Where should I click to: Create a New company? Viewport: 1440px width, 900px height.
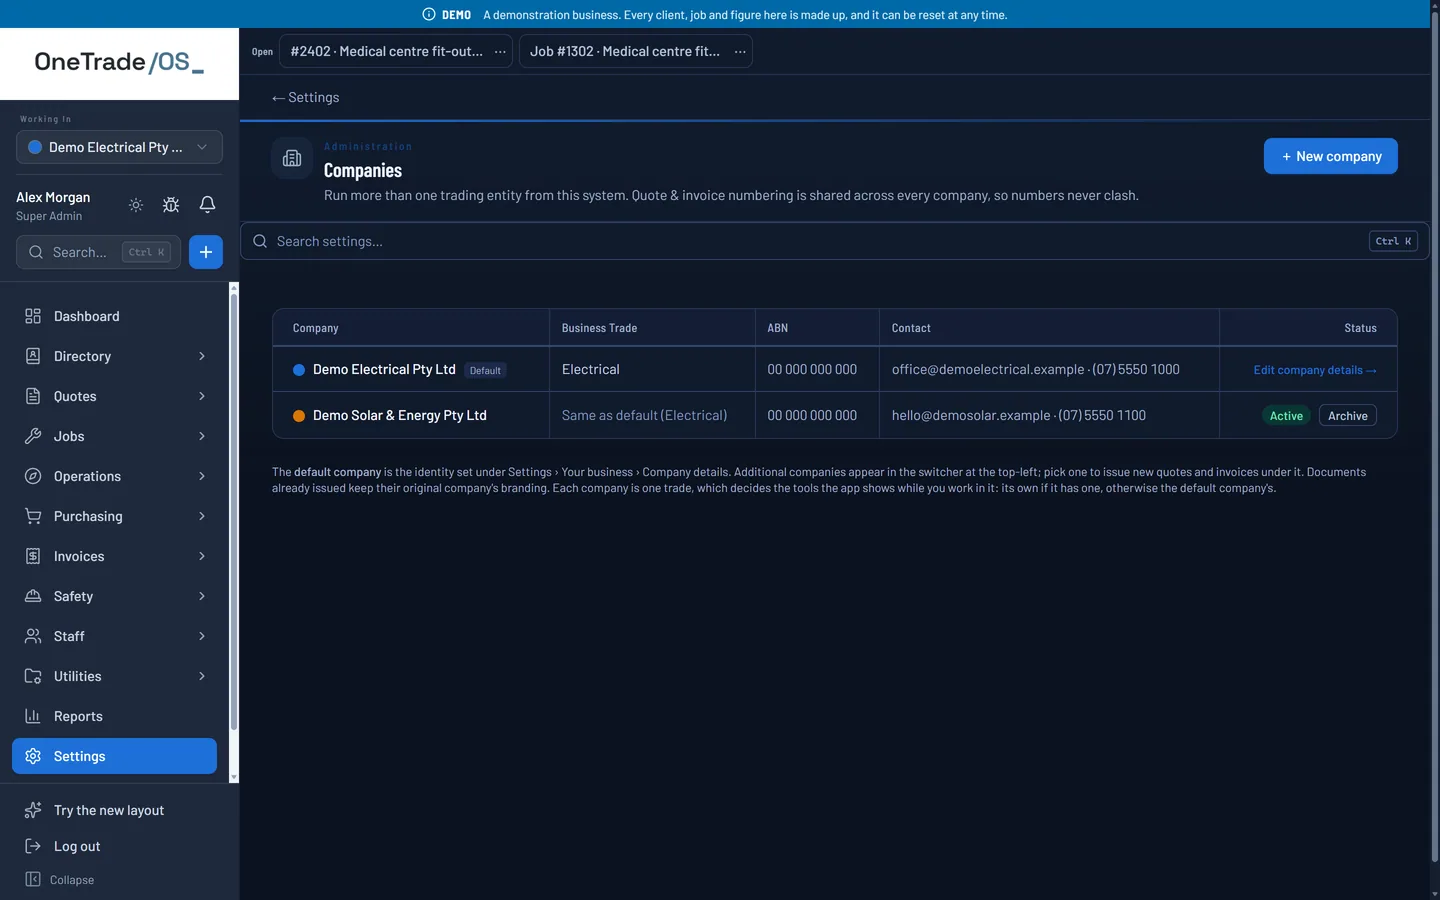(x=1331, y=156)
